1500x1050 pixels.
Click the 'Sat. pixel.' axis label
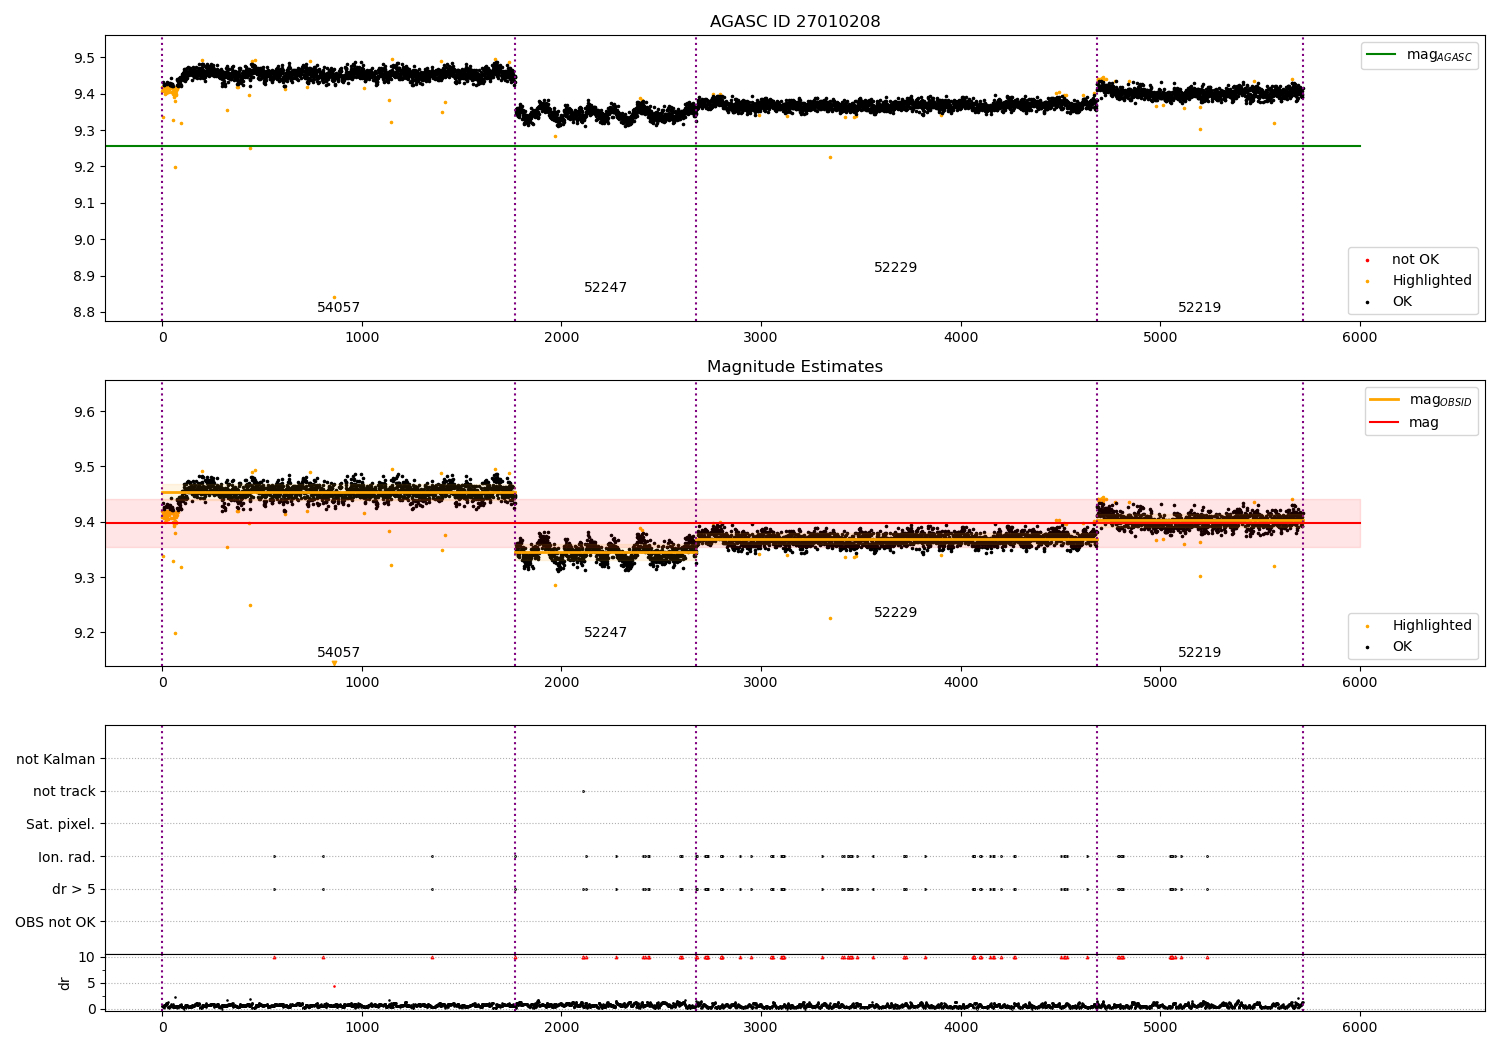tap(61, 824)
